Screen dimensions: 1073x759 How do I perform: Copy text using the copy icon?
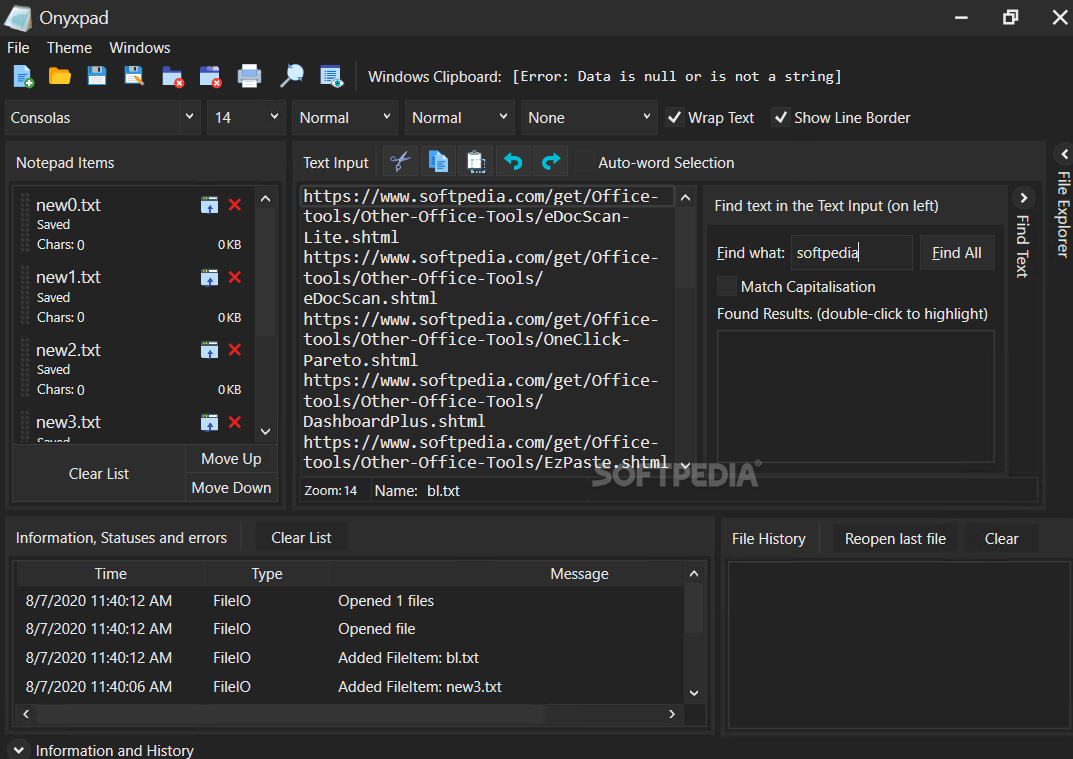[438, 162]
